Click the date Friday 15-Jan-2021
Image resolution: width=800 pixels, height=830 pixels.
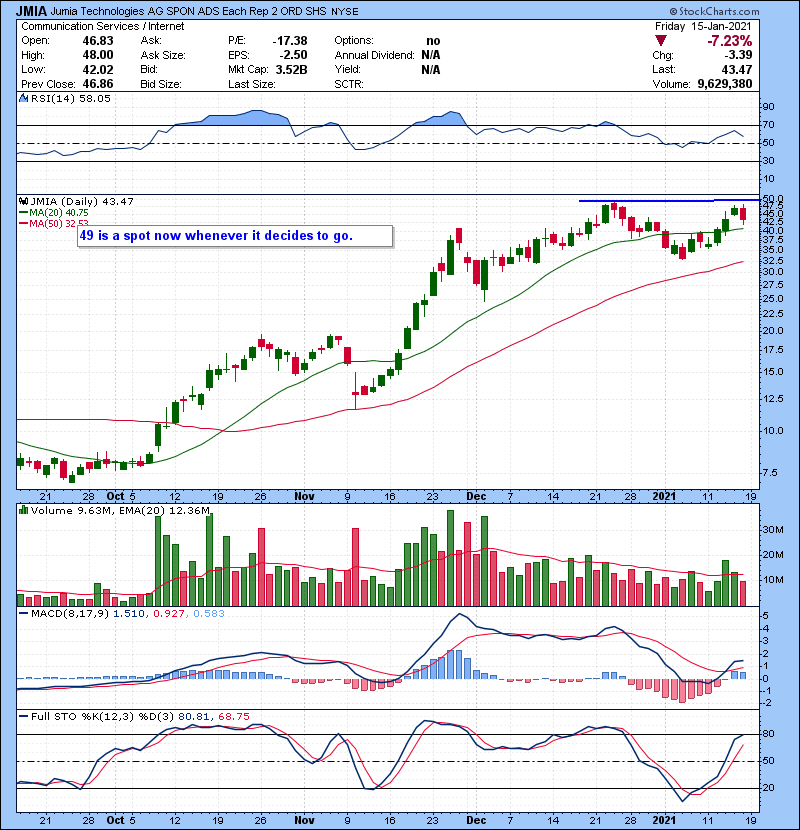pos(703,26)
